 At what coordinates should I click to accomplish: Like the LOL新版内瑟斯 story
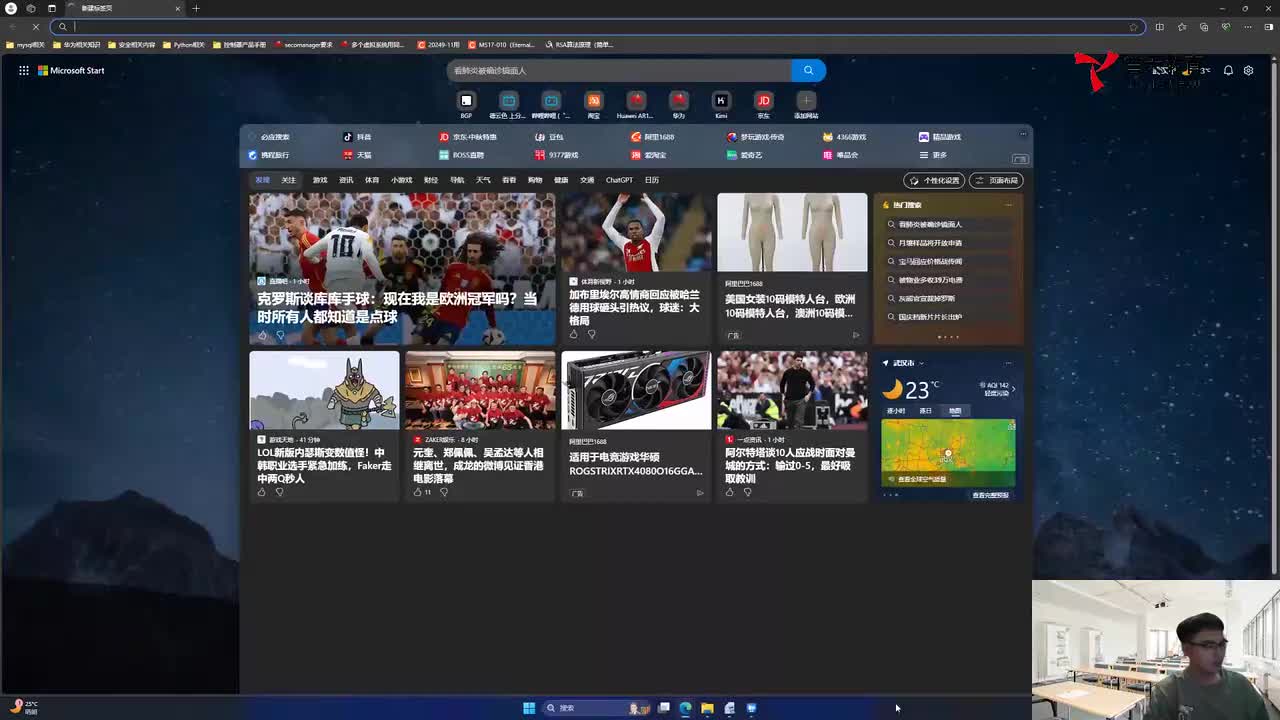pos(262,492)
